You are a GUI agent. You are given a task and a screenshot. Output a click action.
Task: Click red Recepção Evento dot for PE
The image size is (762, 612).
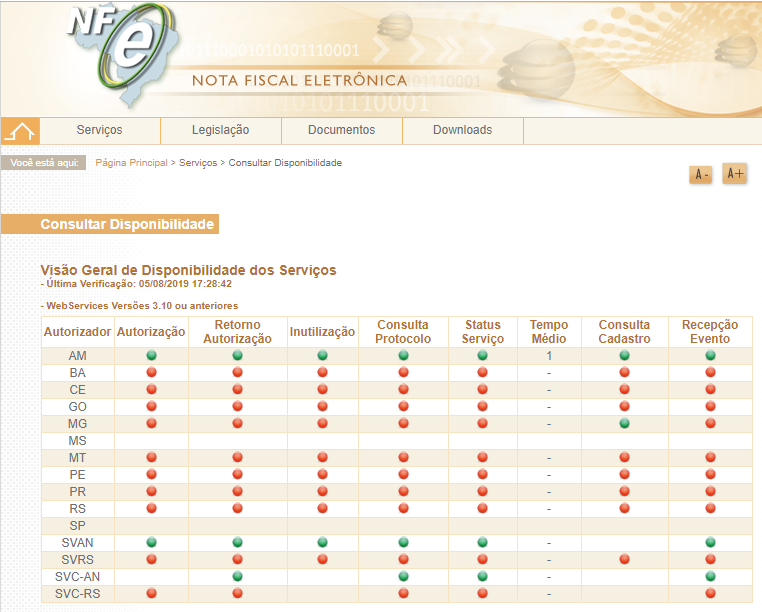710,474
